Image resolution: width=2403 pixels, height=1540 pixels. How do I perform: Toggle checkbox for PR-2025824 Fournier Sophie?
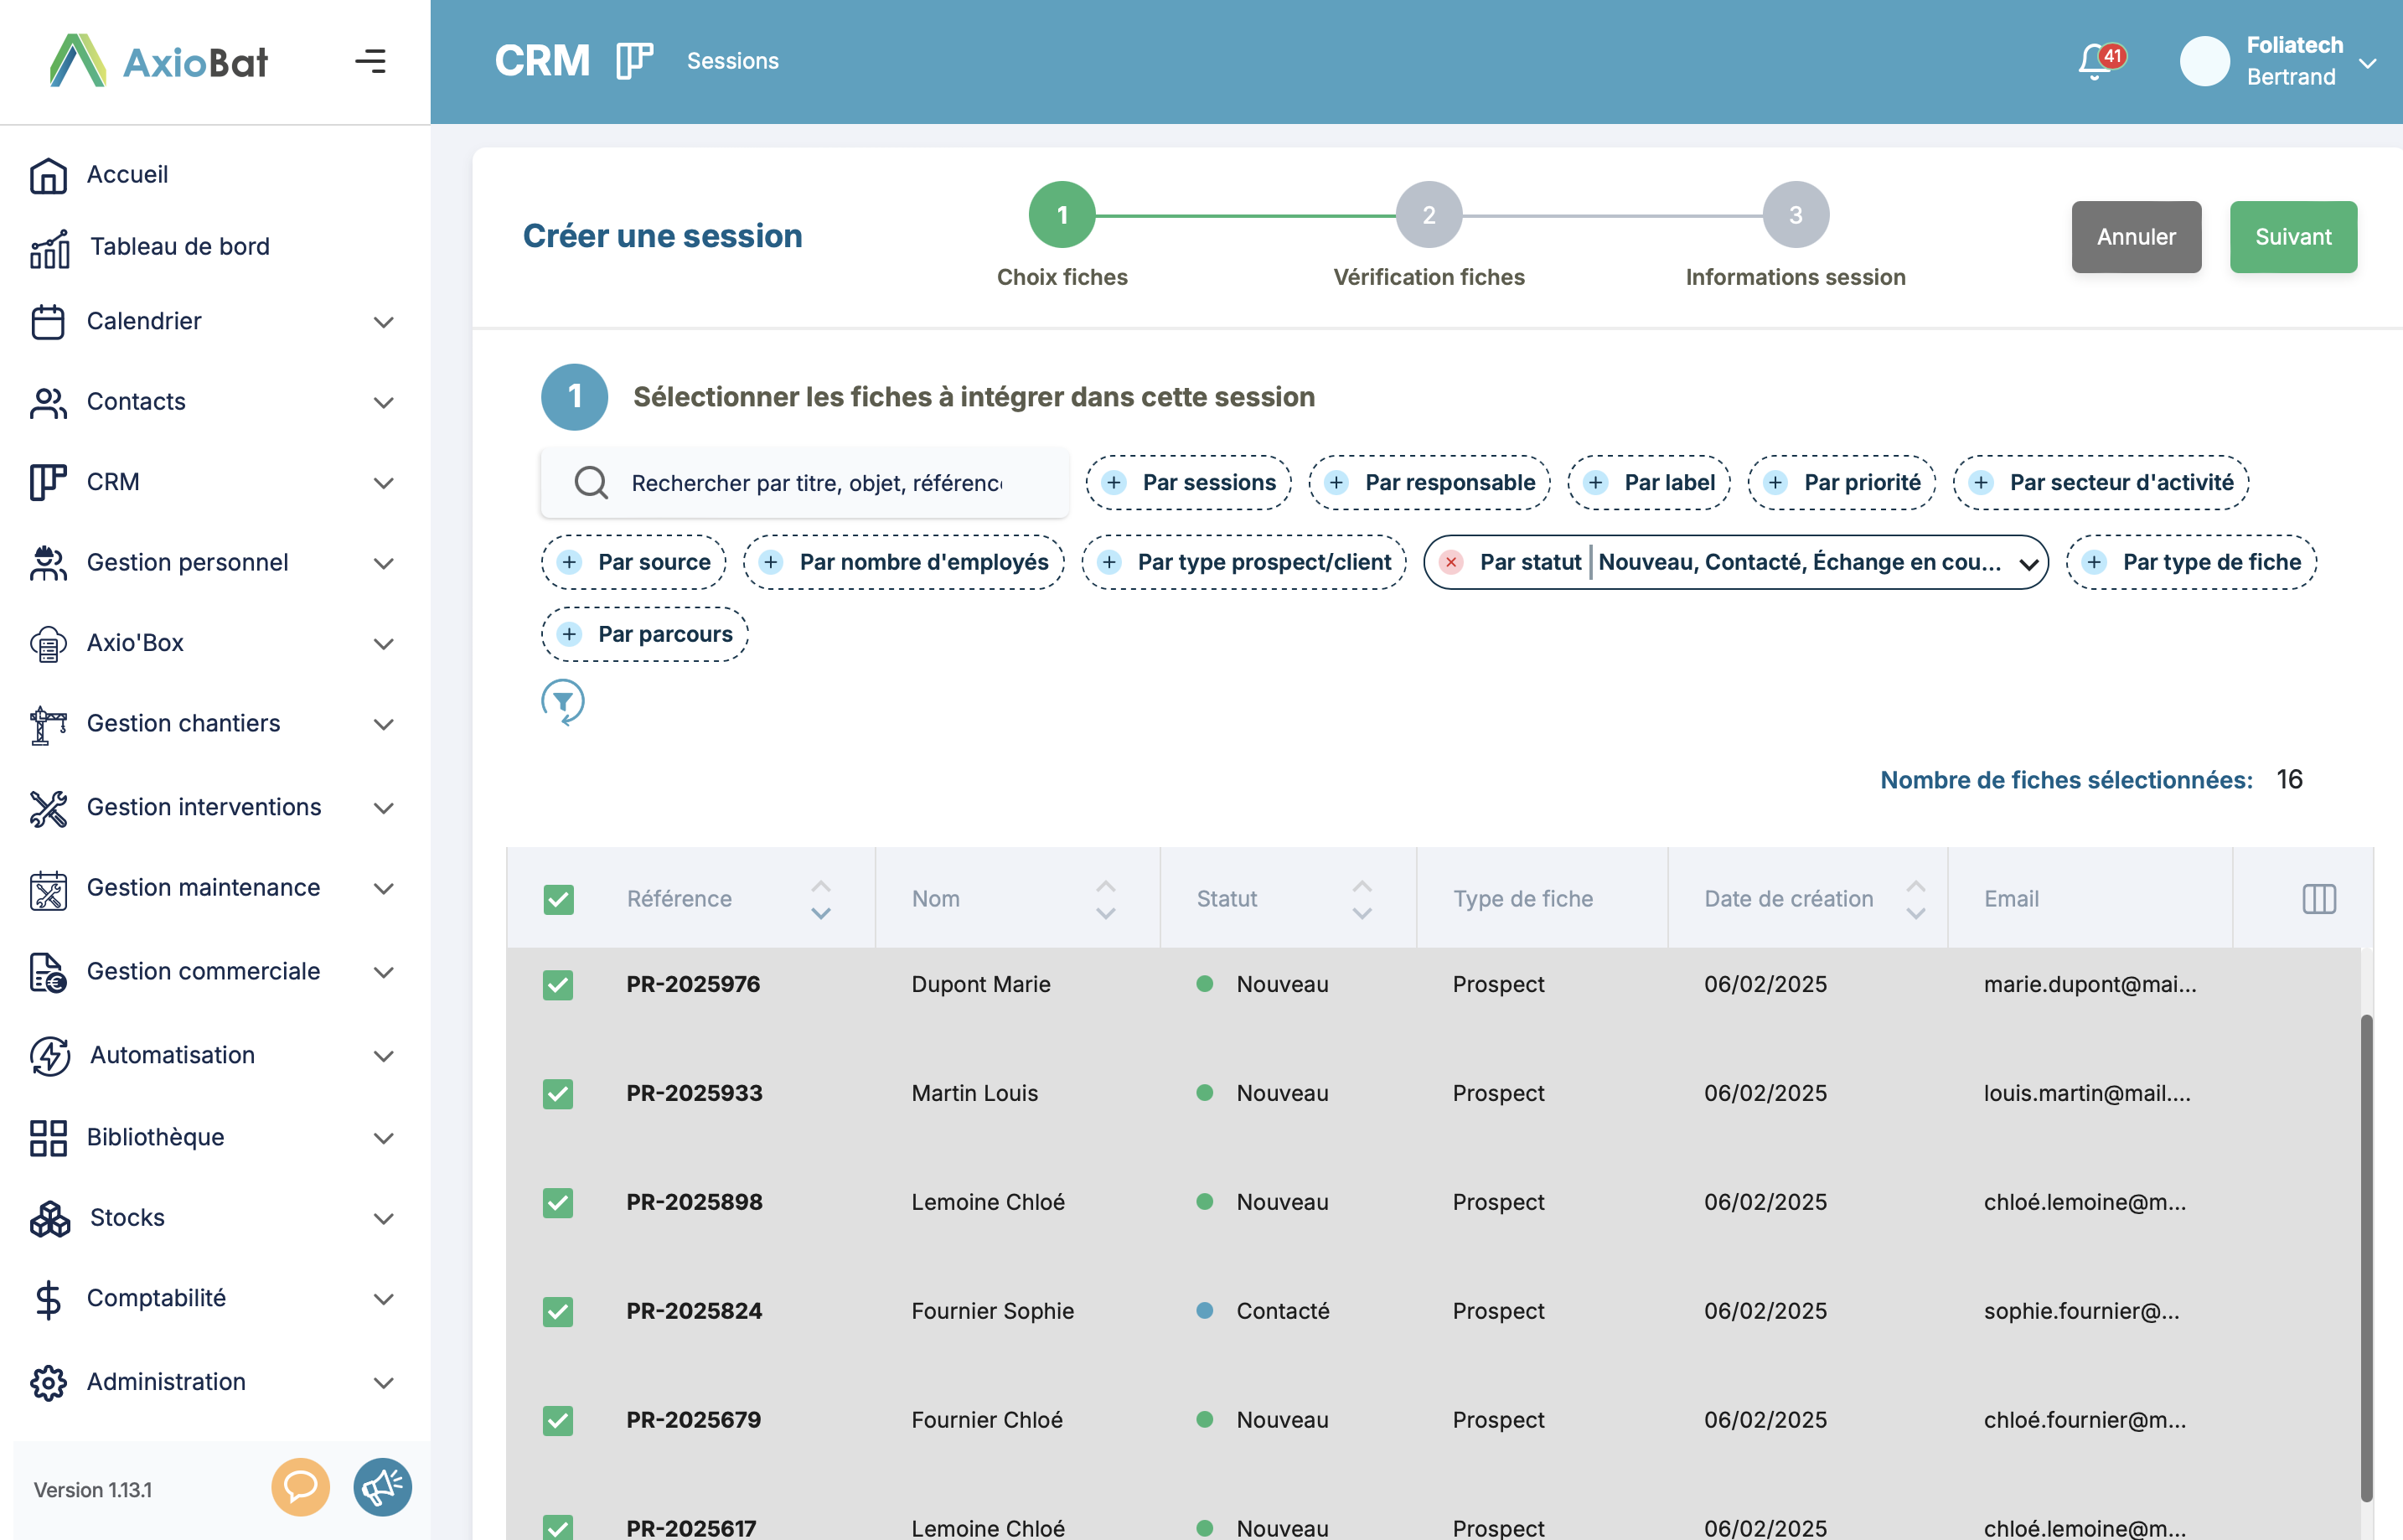pyautogui.click(x=558, y=1311)
